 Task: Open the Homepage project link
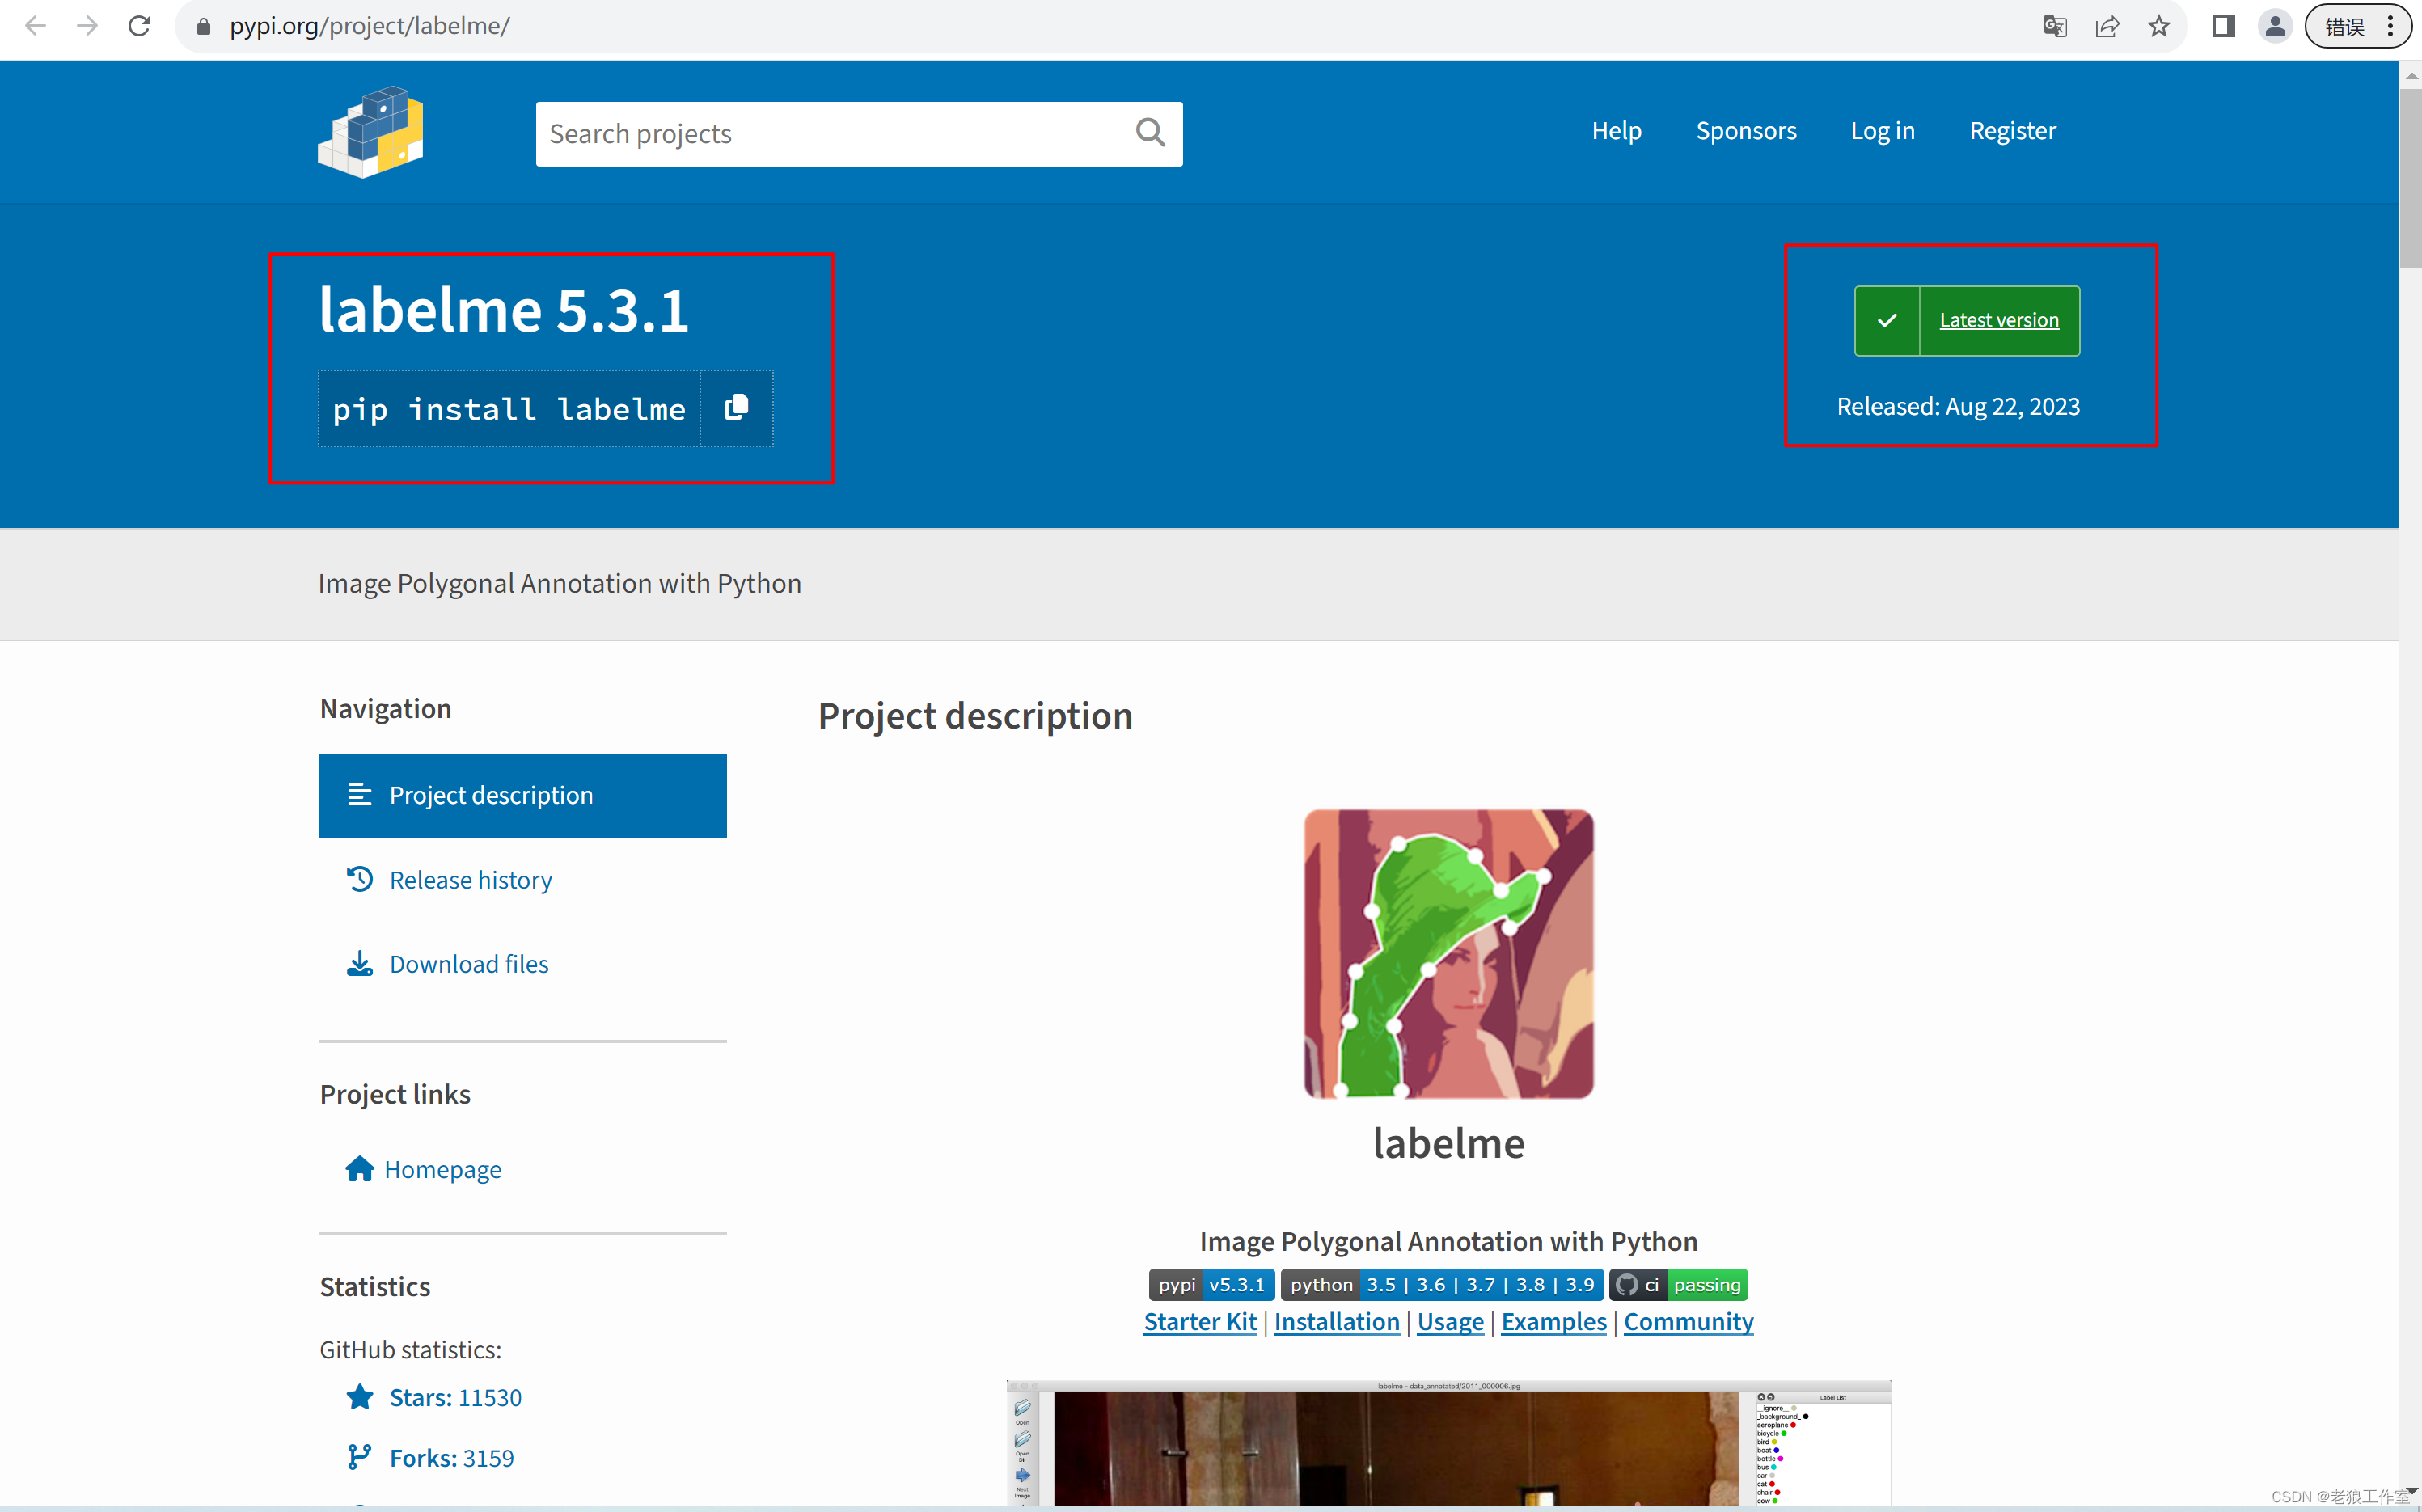tap(442, 1169)
